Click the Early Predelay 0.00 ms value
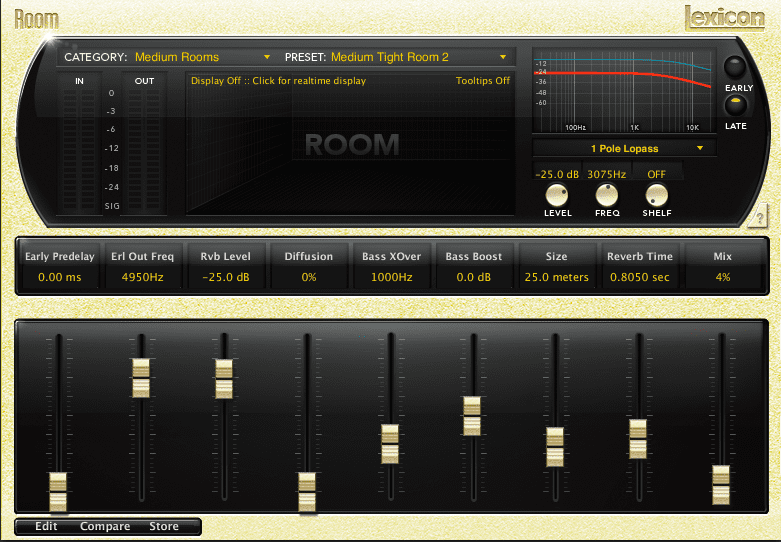 tap(60, 277)
